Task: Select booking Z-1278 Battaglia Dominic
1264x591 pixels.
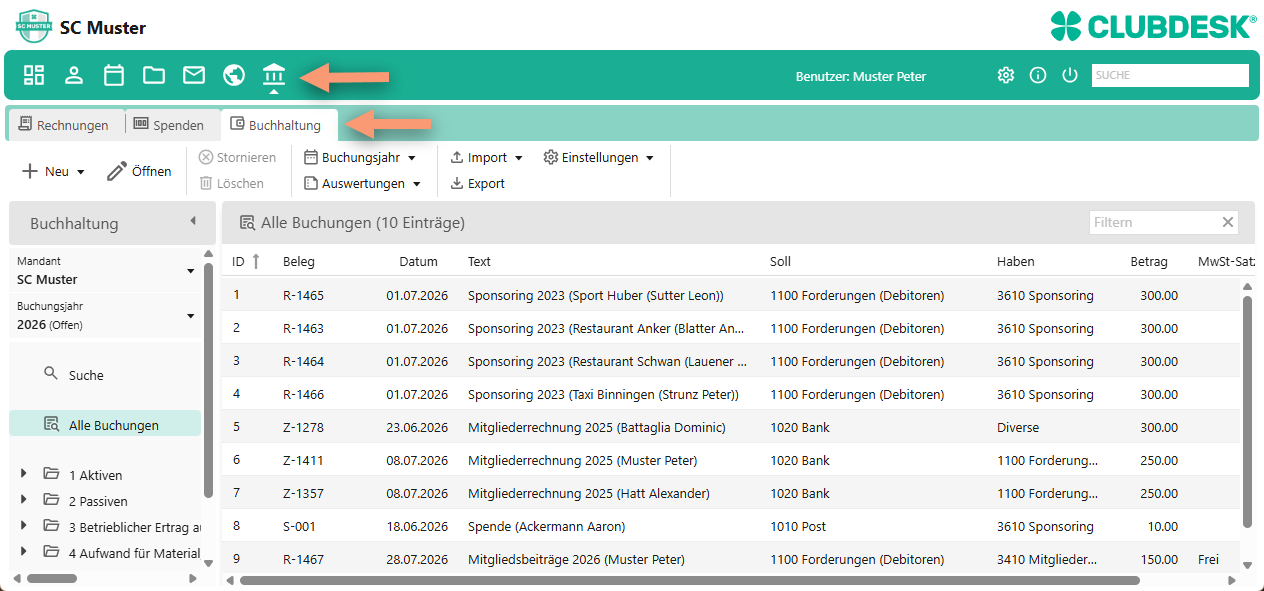Action: (731, 427)
